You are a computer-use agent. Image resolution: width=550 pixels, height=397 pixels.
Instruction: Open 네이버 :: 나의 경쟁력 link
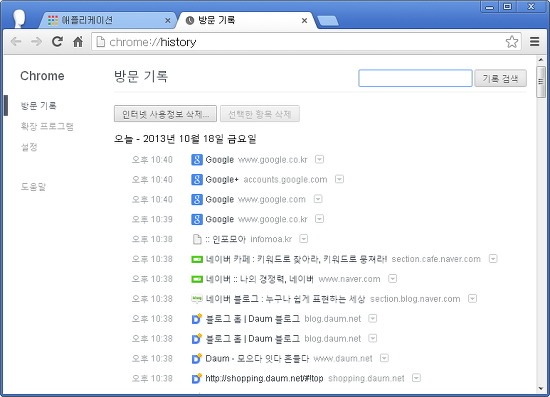[x=260, y=279]
